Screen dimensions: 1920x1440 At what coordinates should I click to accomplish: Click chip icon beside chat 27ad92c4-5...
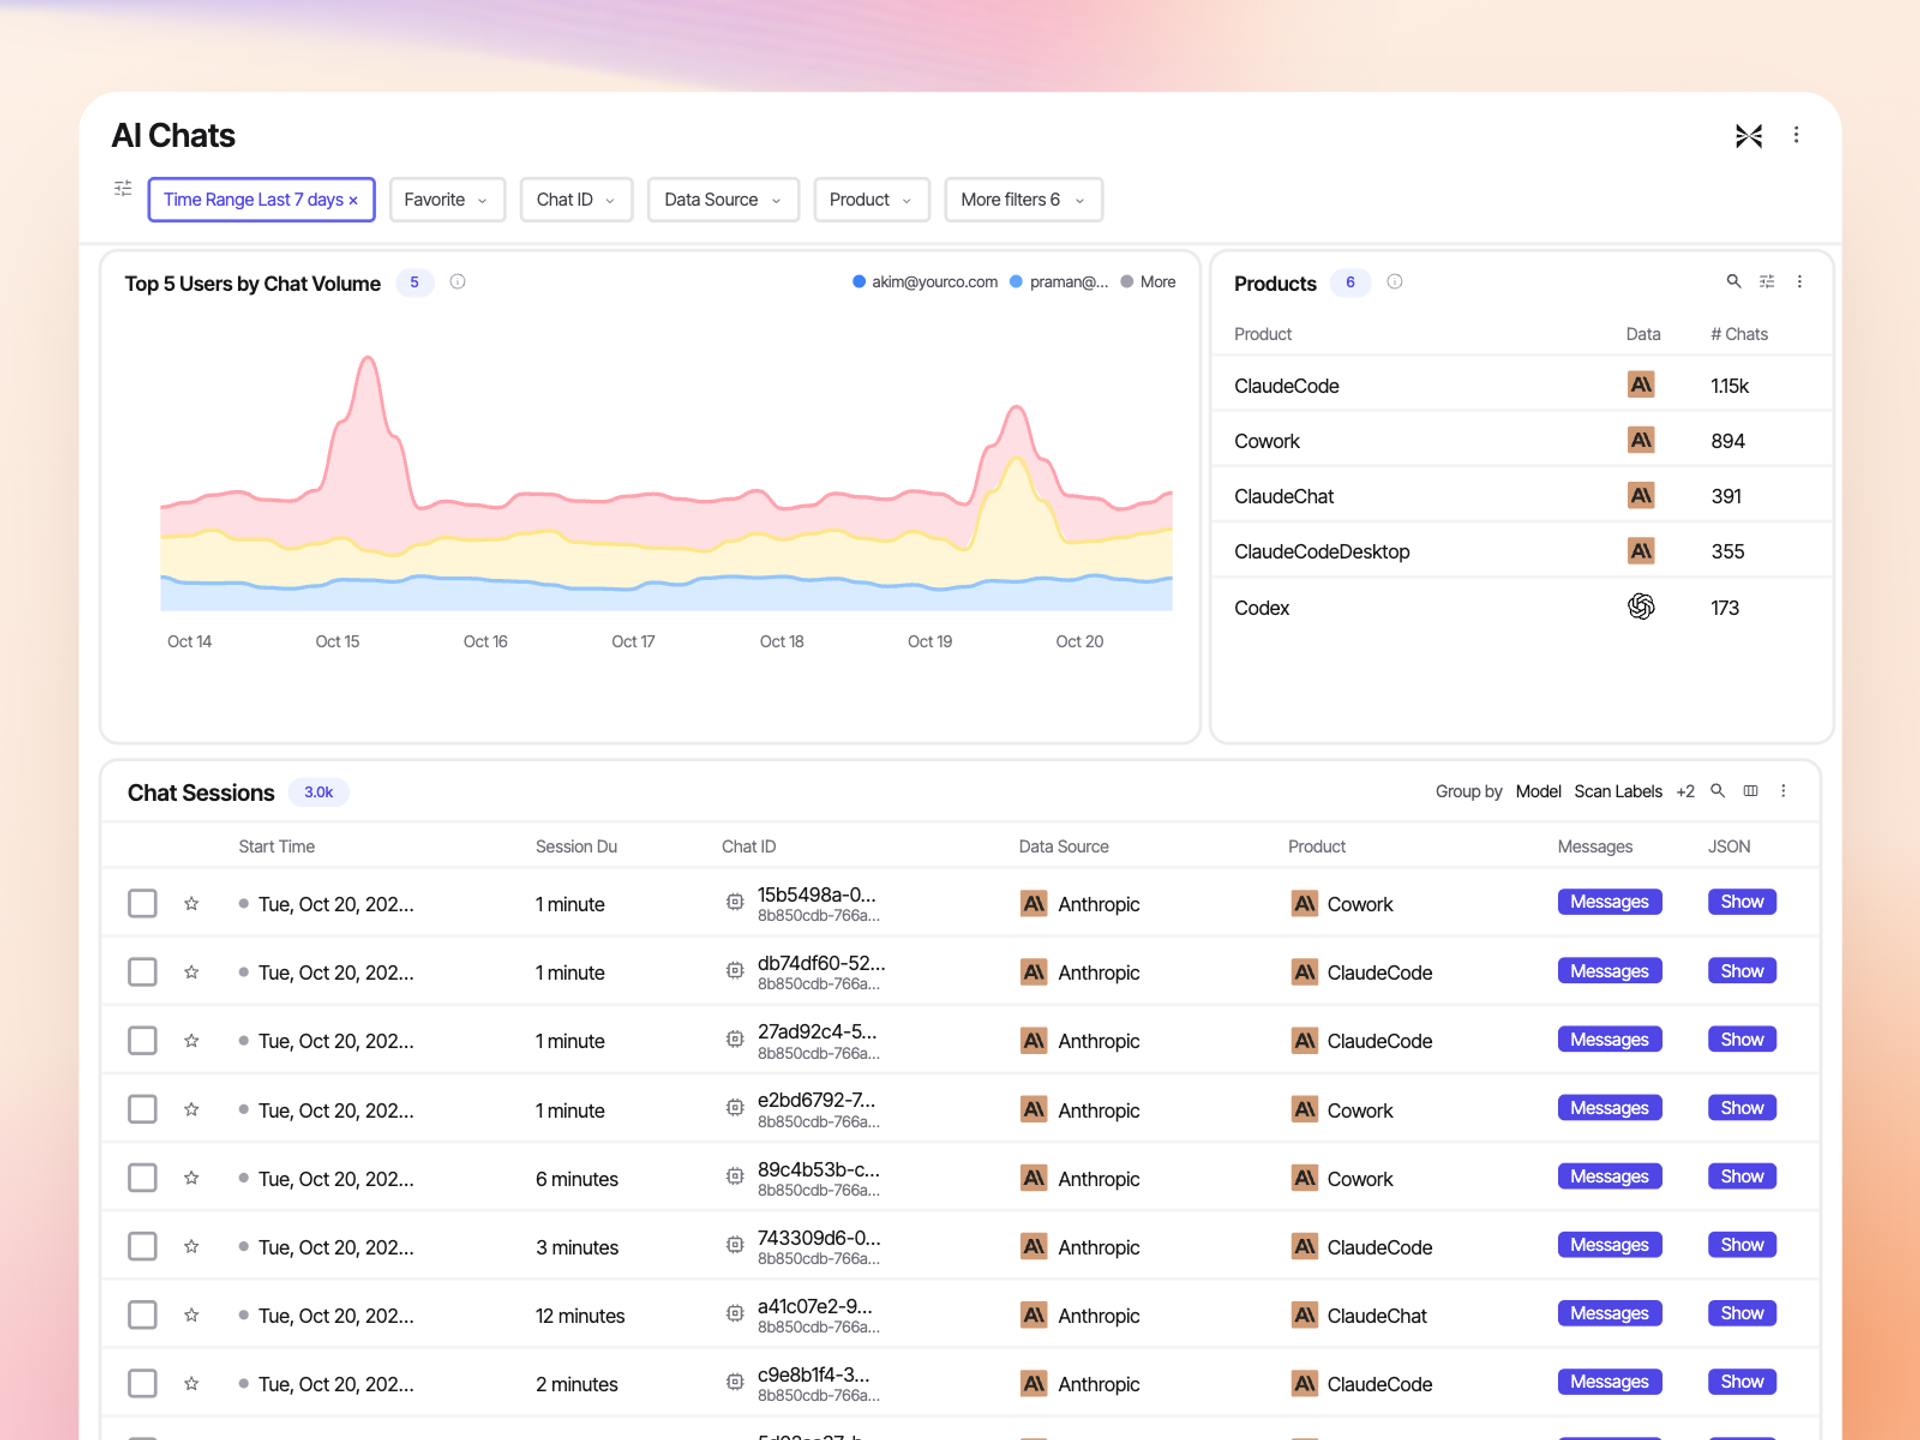click(x=735, y=1040)
